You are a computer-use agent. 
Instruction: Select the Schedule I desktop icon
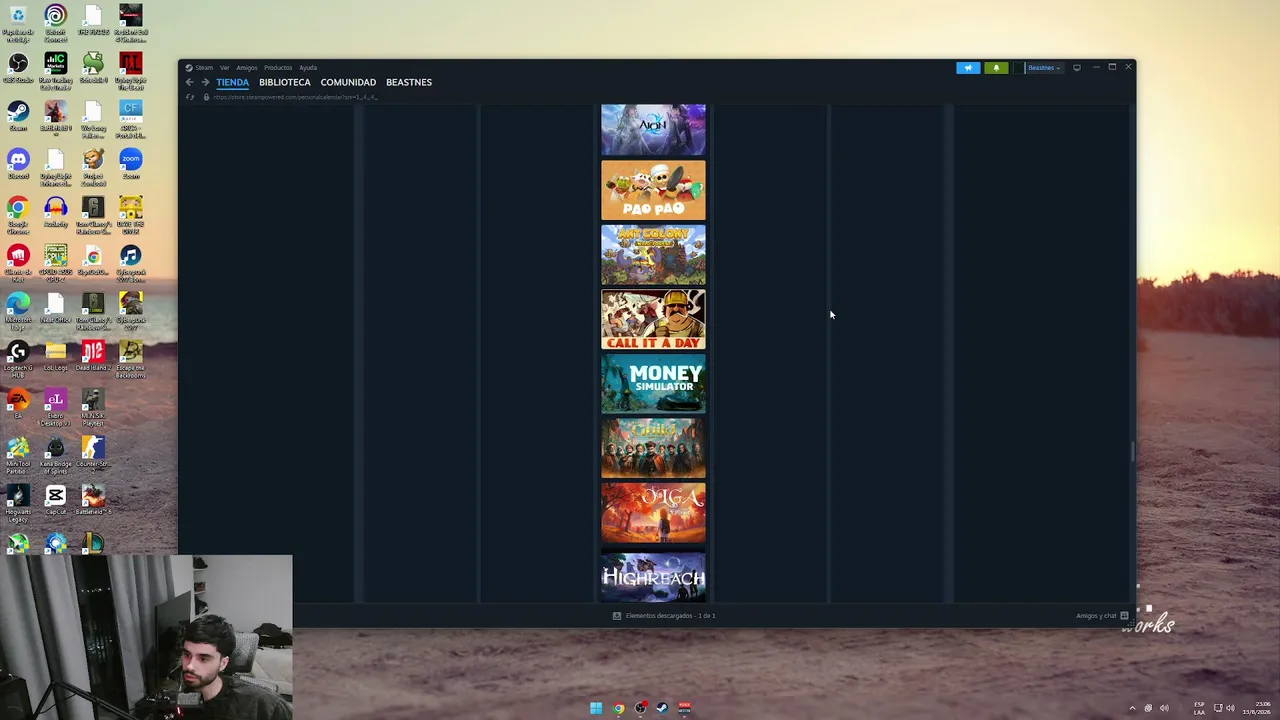pos(93,70)
